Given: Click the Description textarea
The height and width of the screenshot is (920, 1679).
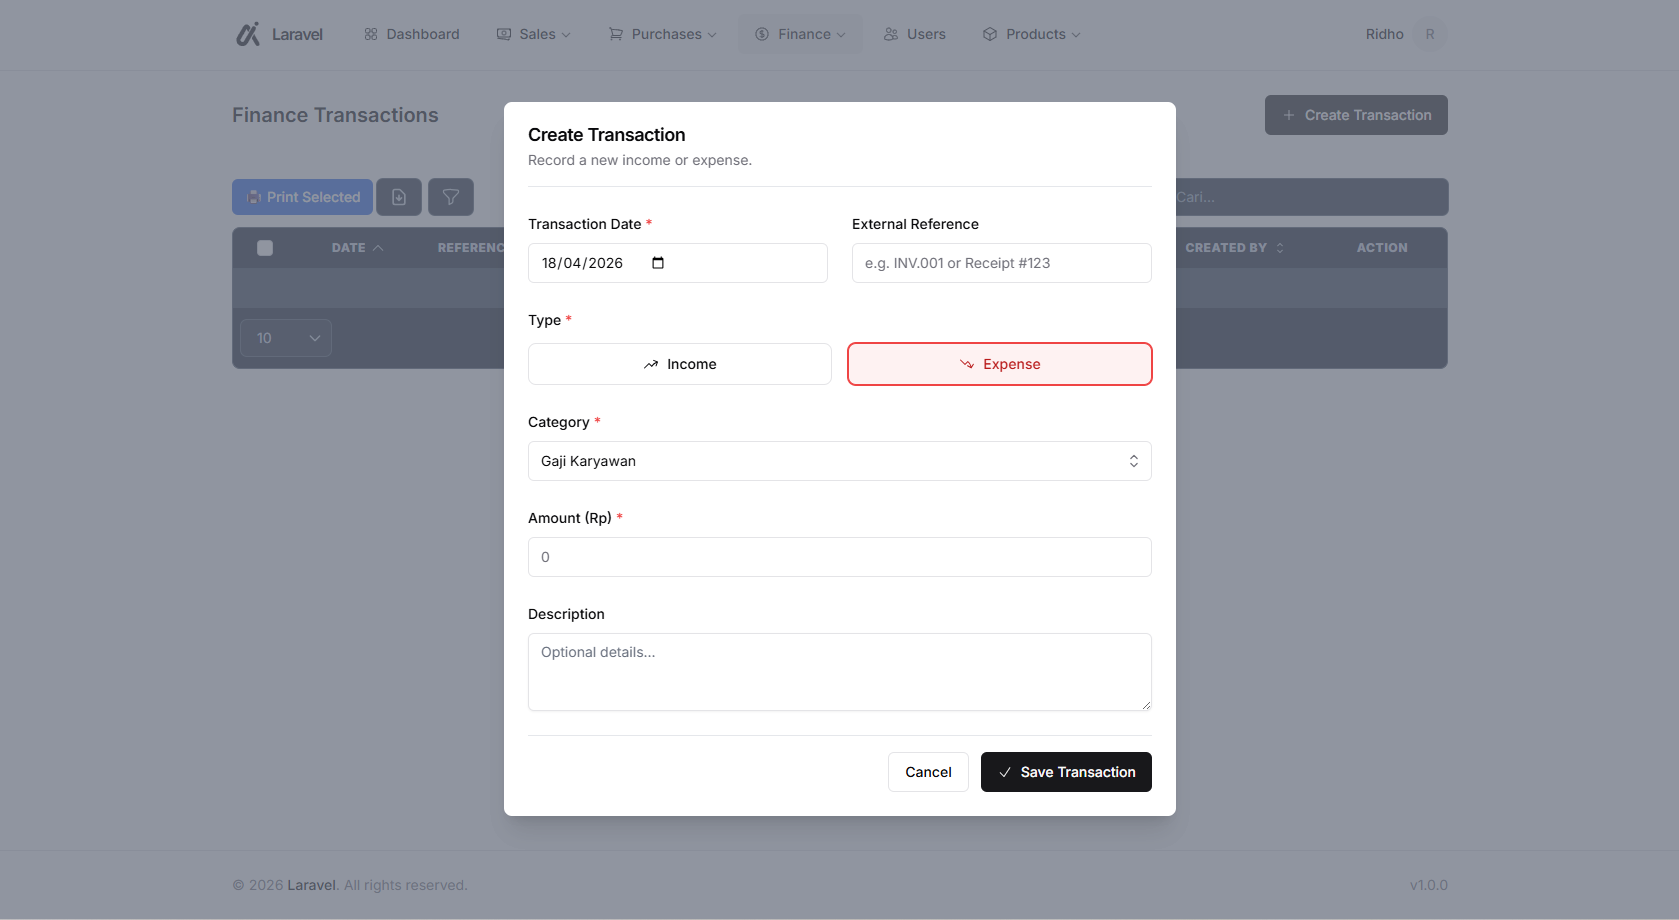Looking at the screenshot, I should [840, 672].
